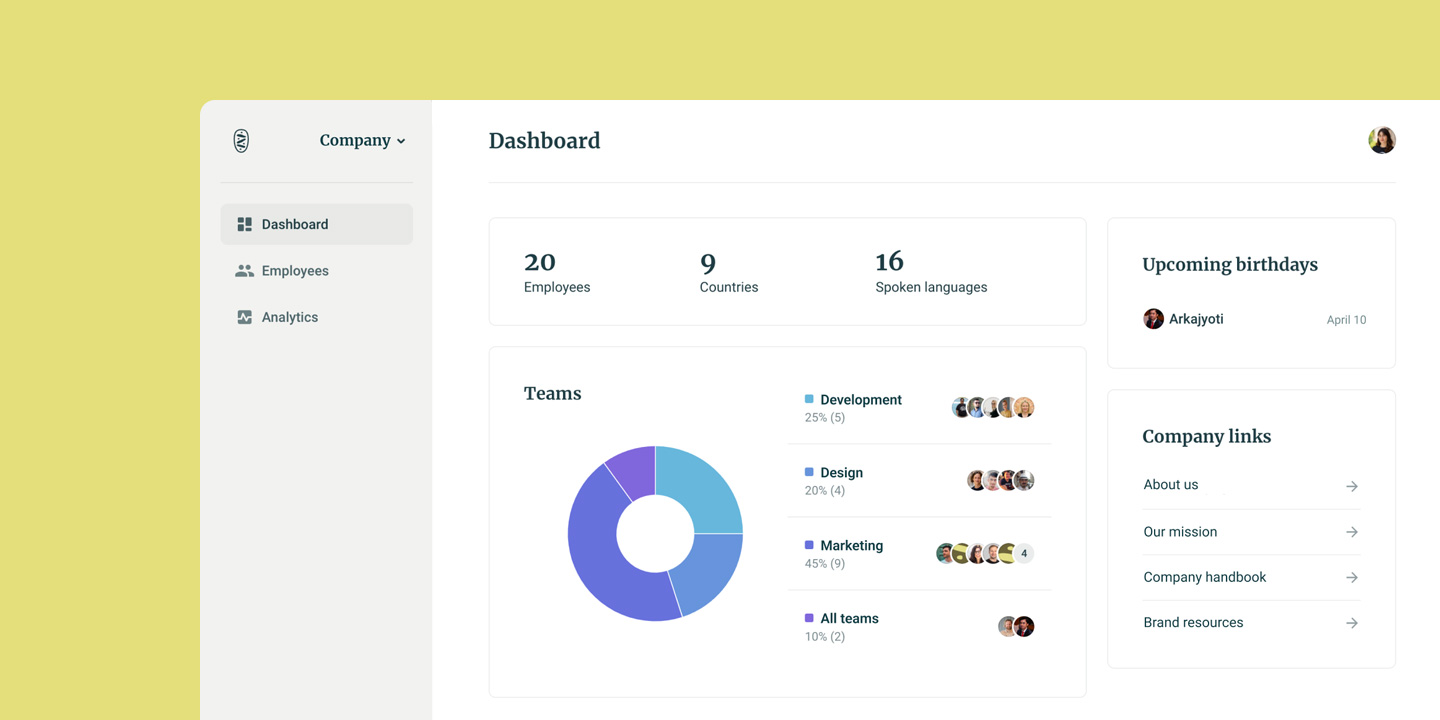The width and height of the screenshot is (1440, 720).
Task: Open the Company handbook link
Action: 1205,577
